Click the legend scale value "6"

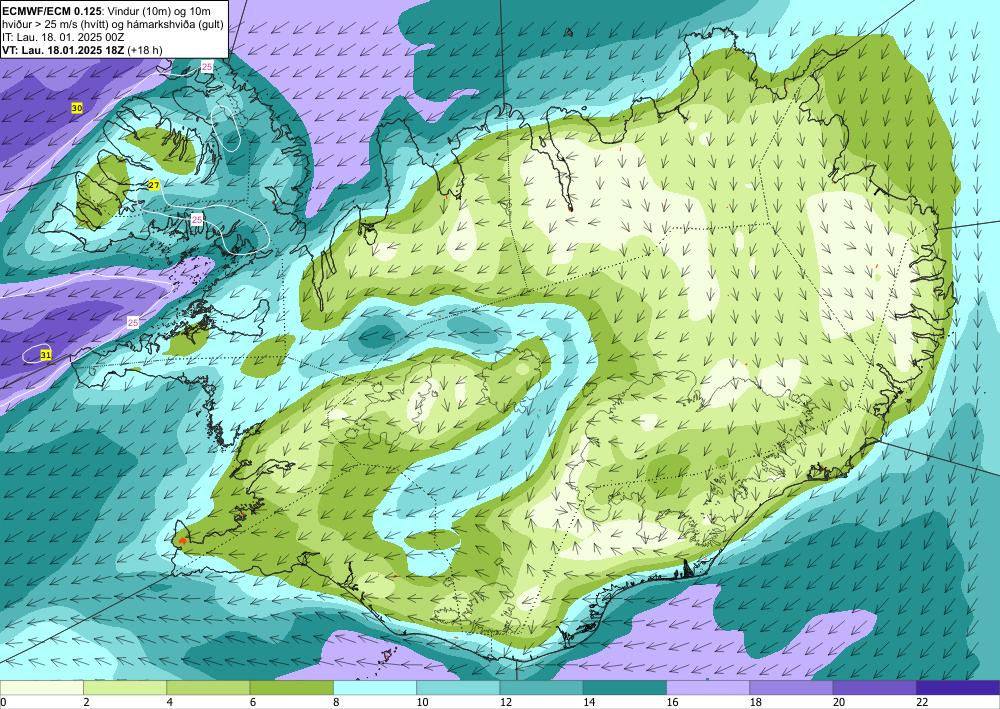(x=253, y=702)
